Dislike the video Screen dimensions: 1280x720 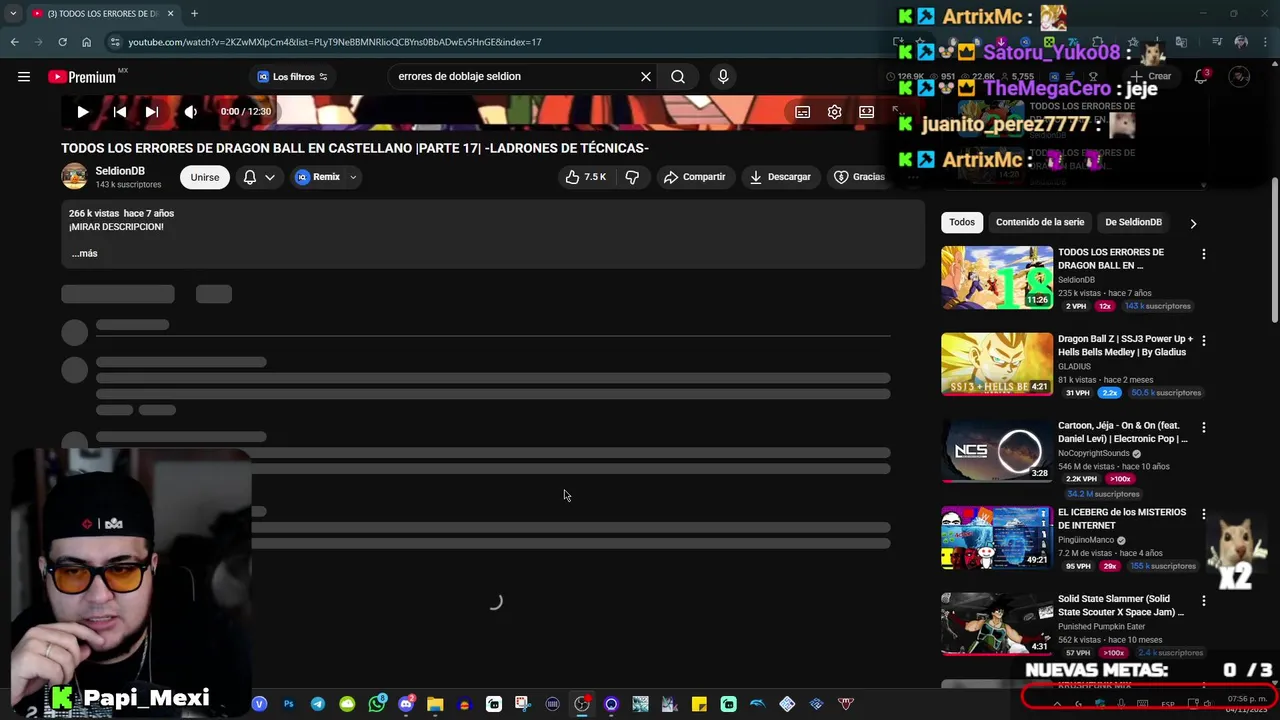click(x=632, y=177)
